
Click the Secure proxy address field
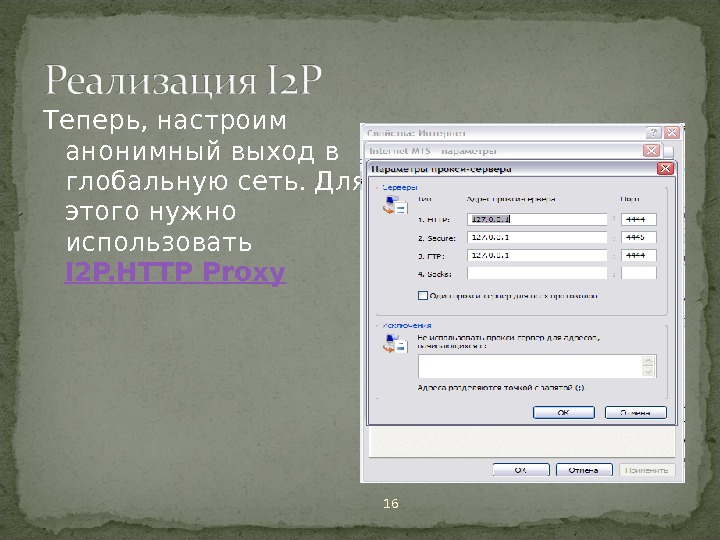point(537,237)
